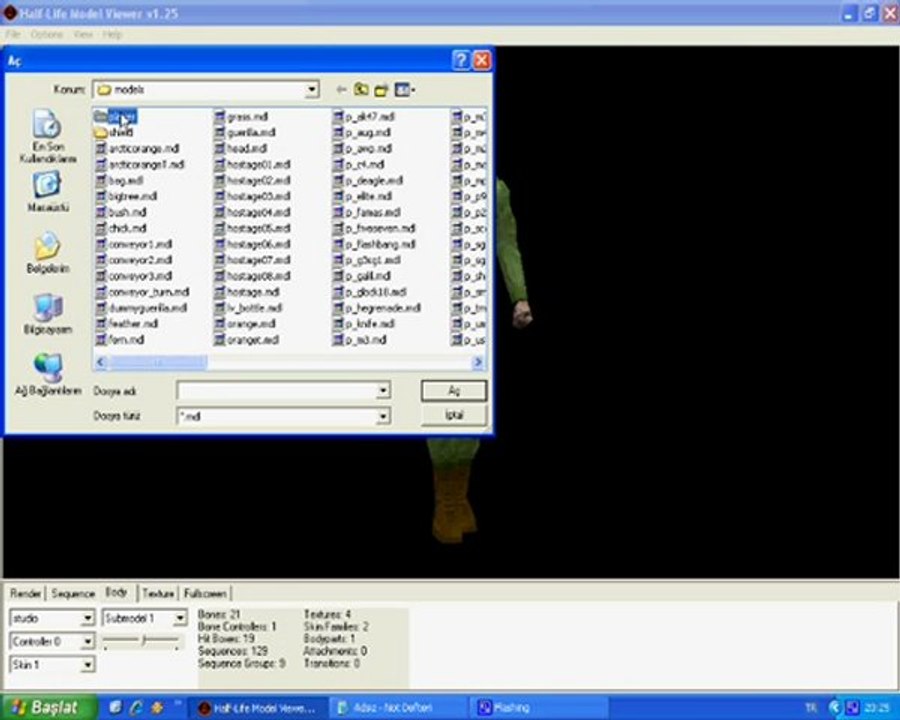
Task: Launch Internet Explorer from quick launch
Action: pos(136,707)
